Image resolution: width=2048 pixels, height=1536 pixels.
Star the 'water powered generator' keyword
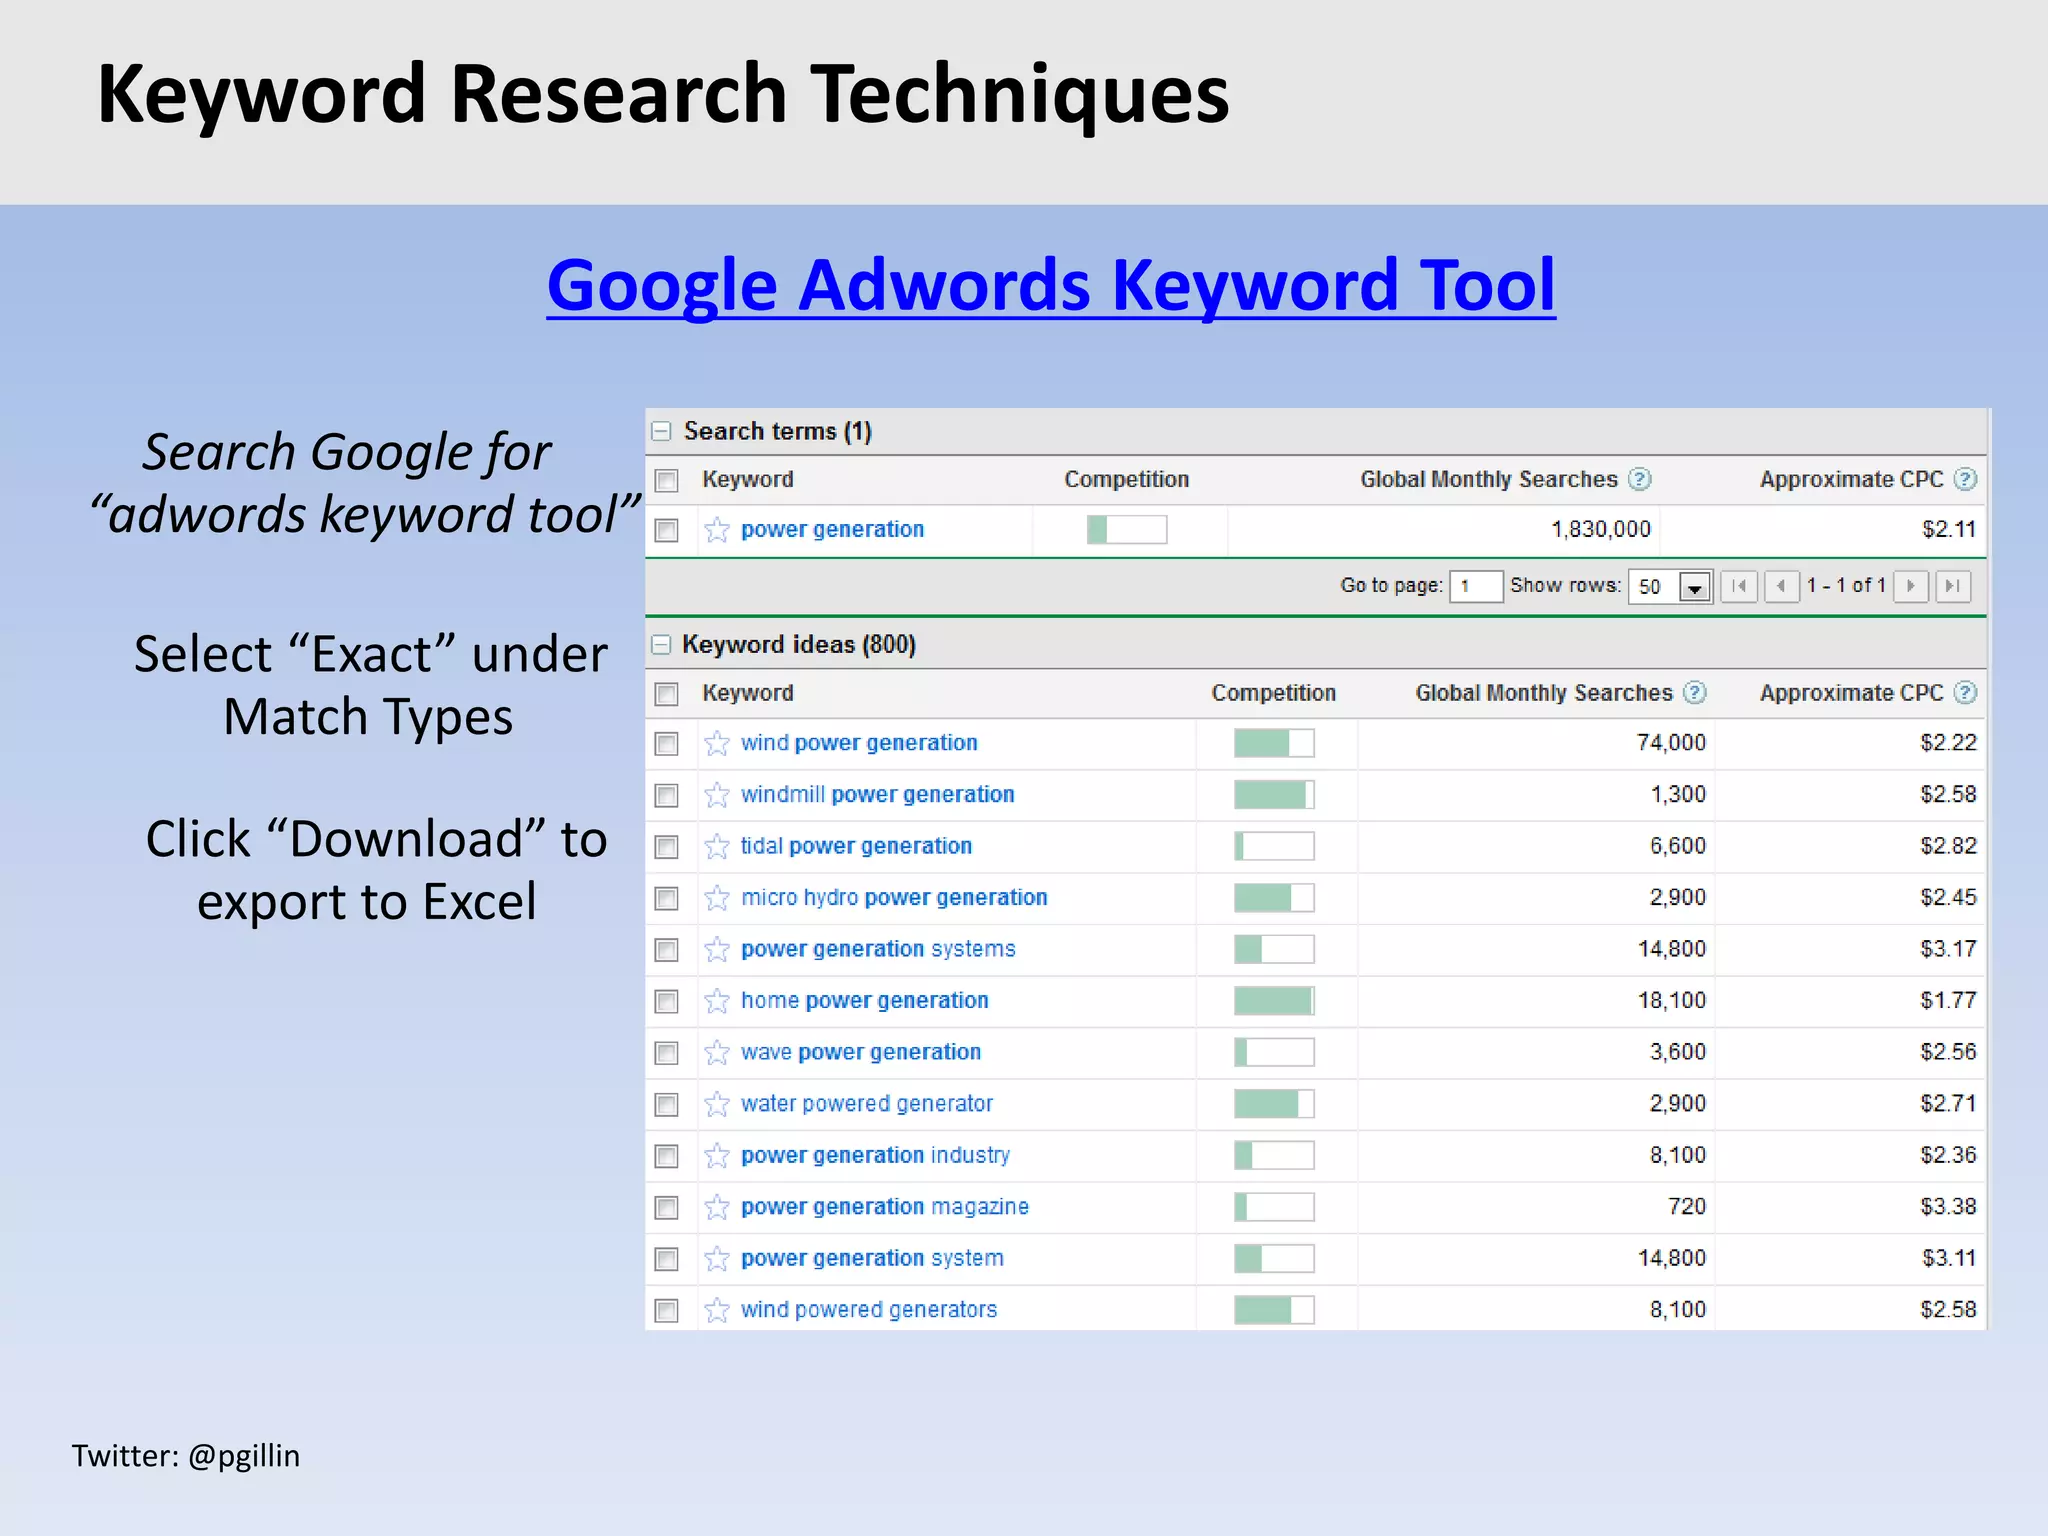pyautogui.click(x=716, y=1104)
